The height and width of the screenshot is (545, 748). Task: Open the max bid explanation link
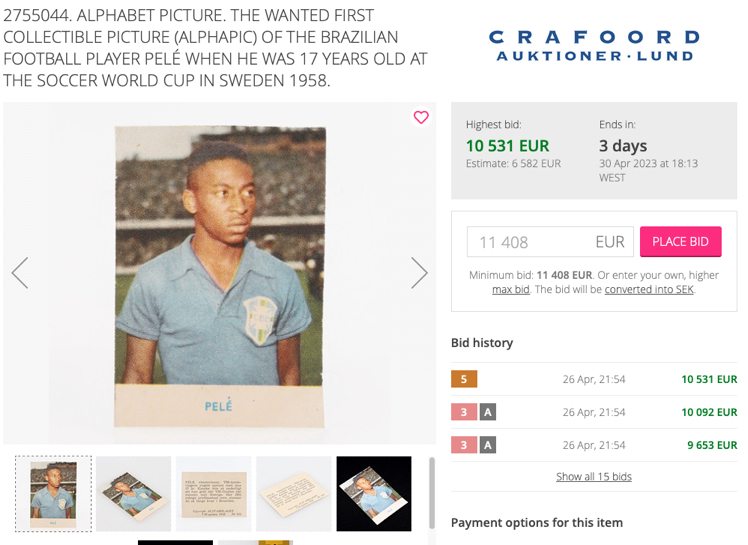(510, 289)
